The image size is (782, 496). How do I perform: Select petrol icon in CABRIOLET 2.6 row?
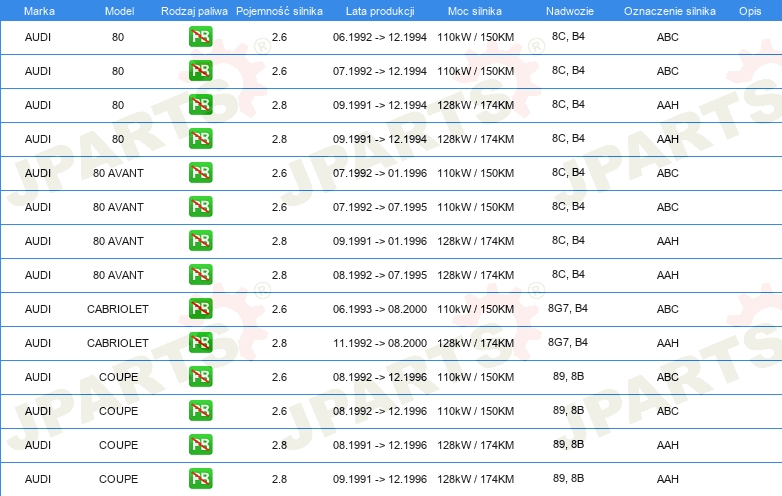point(200,309)
